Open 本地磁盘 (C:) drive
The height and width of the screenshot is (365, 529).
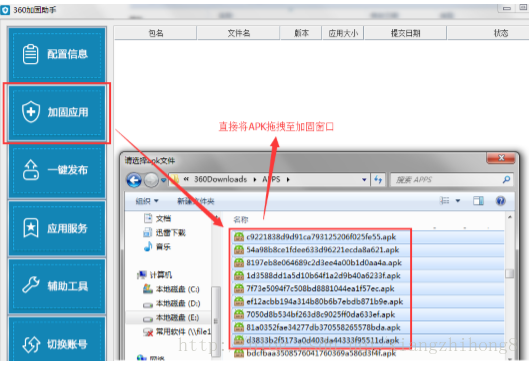pyautogui.click(x=171, y=289)
